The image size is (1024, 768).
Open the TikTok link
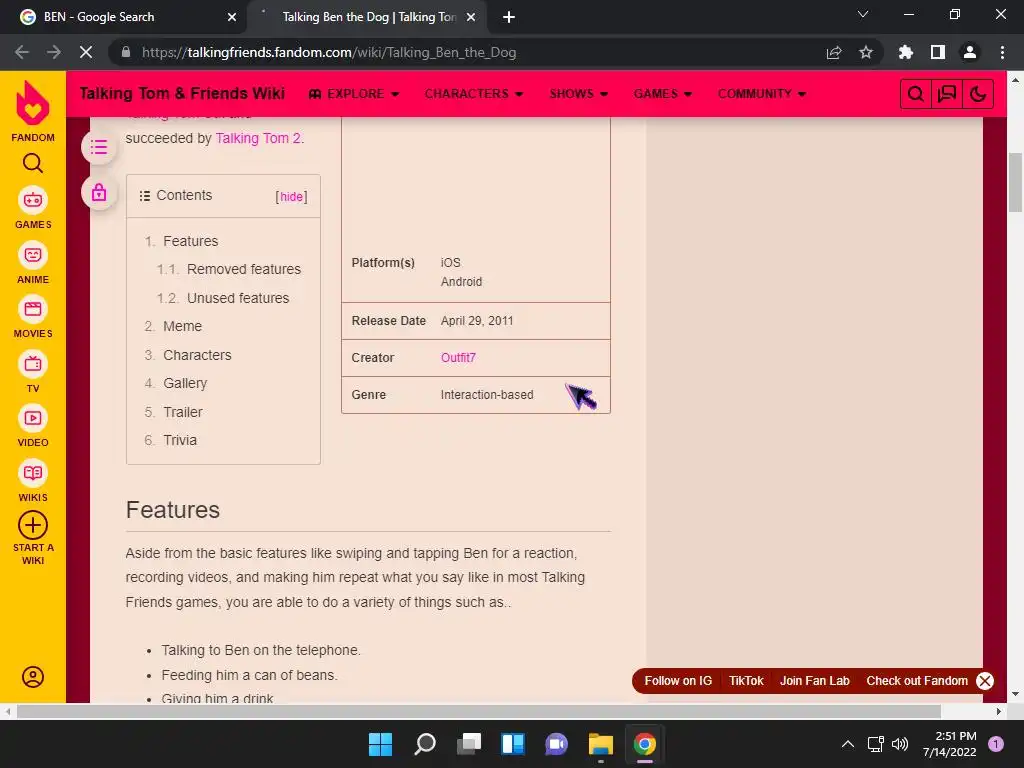coord(746,680)
